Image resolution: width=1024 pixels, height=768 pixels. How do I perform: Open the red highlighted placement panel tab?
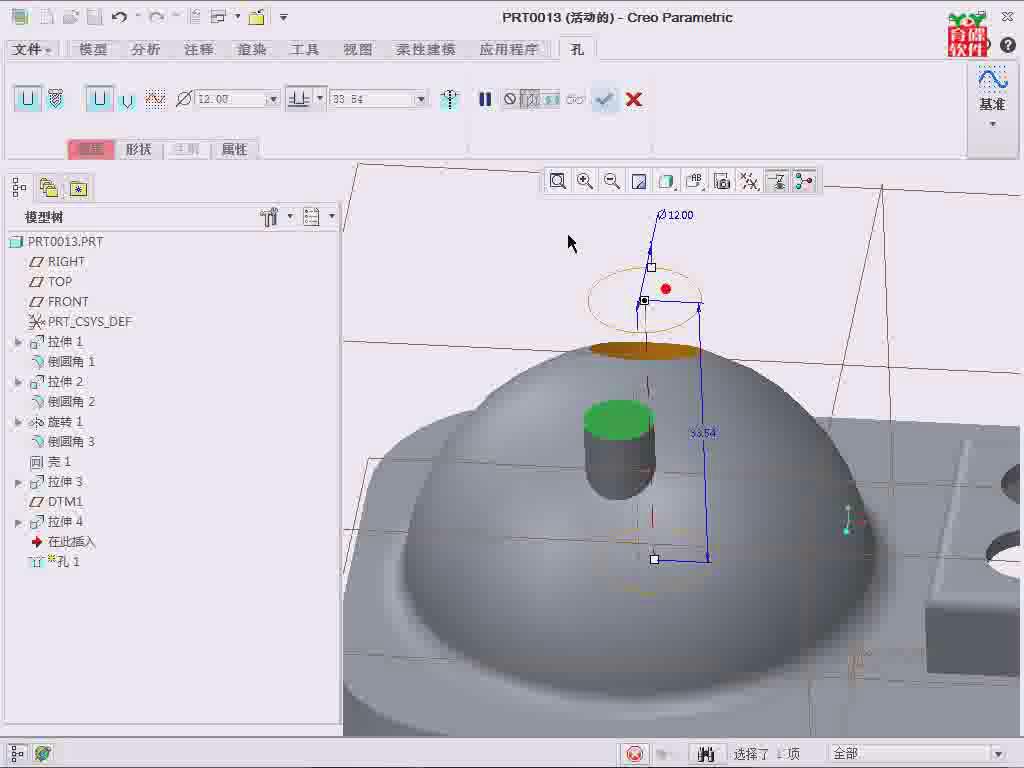[91, 150]
